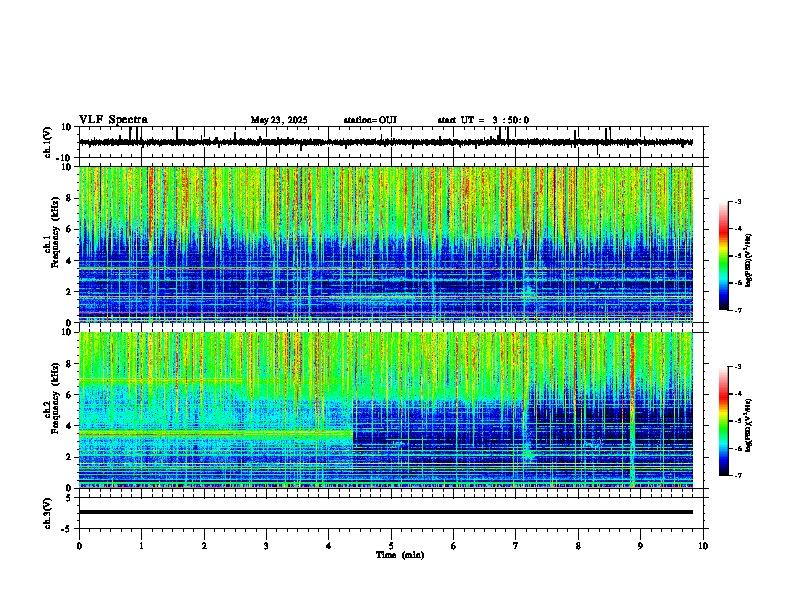Screen dimensions: 792x612
Task: Select the date "May 23, 2025"
Action: click(x=279, y=120)
